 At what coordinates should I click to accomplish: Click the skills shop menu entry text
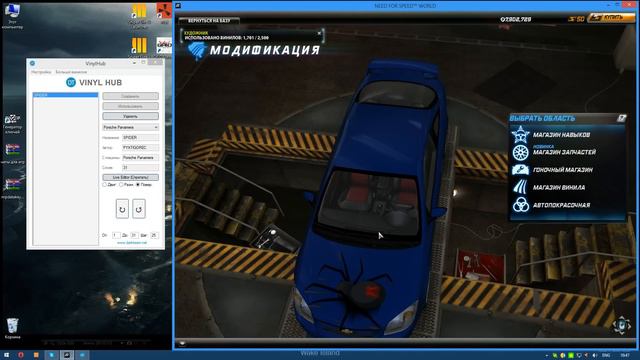561,135
